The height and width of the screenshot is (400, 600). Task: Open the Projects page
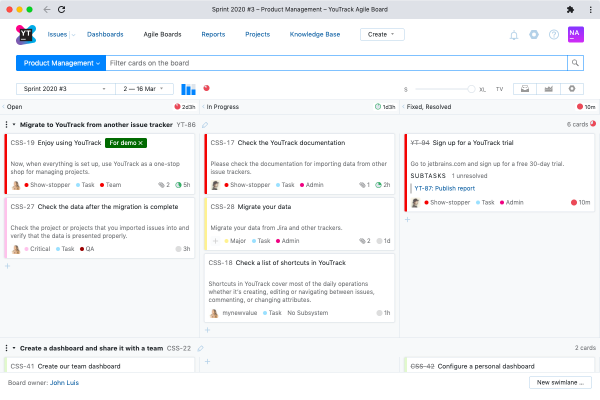(258, 34)
